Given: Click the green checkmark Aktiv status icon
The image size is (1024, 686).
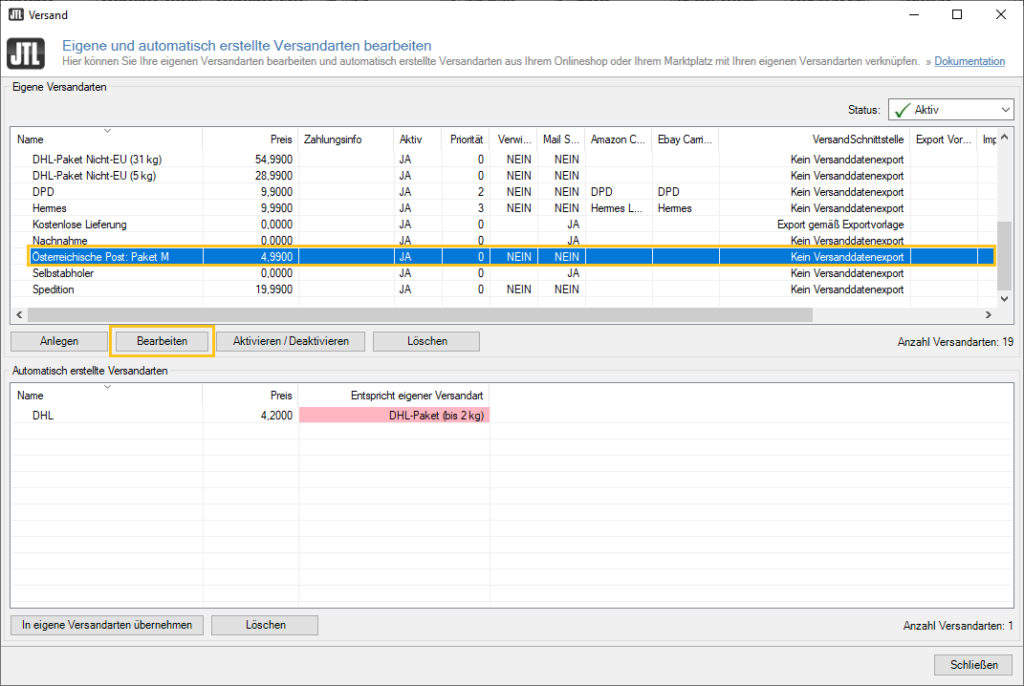Looking at the screenshot, I should pyautogui.click(x=901, y=110).
